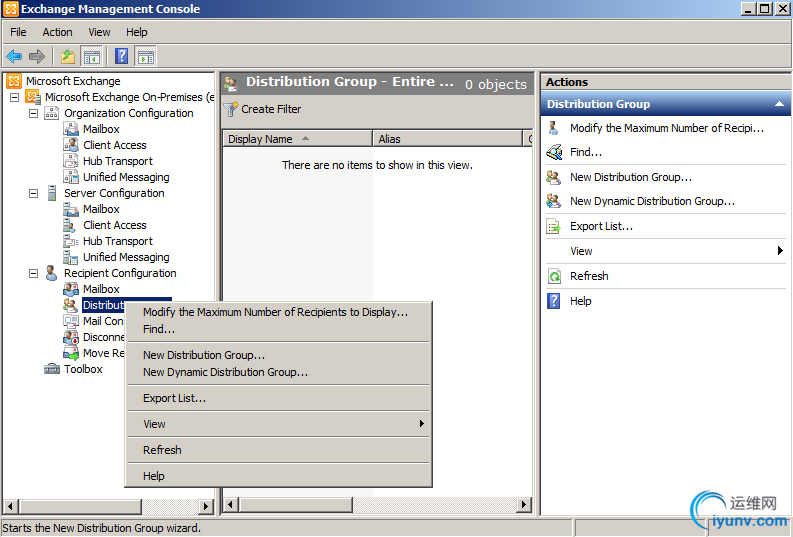This screenshot has width=793, height=537.
Task: Click the Find binoculars icon in Actions pane
Action: click(554, 152)
